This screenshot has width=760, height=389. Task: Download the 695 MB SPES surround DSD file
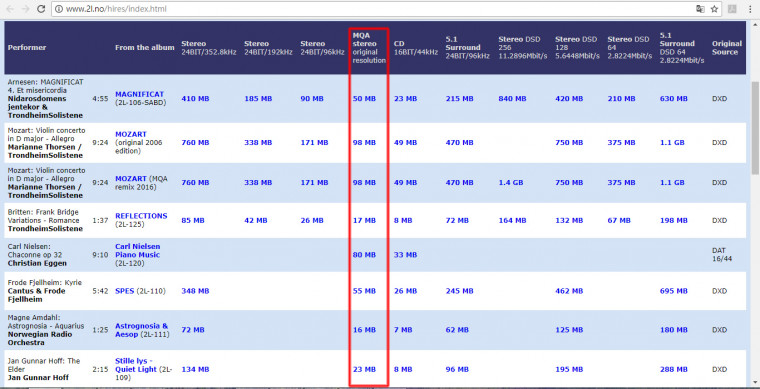point(674,291)
